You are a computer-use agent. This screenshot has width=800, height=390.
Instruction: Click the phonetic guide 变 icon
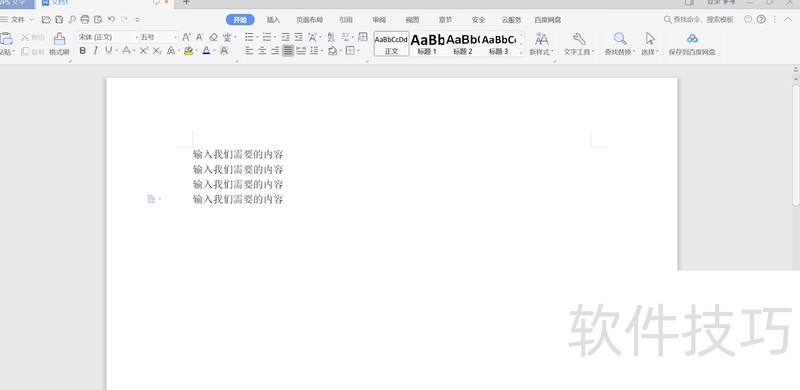[x=227, y=37]
